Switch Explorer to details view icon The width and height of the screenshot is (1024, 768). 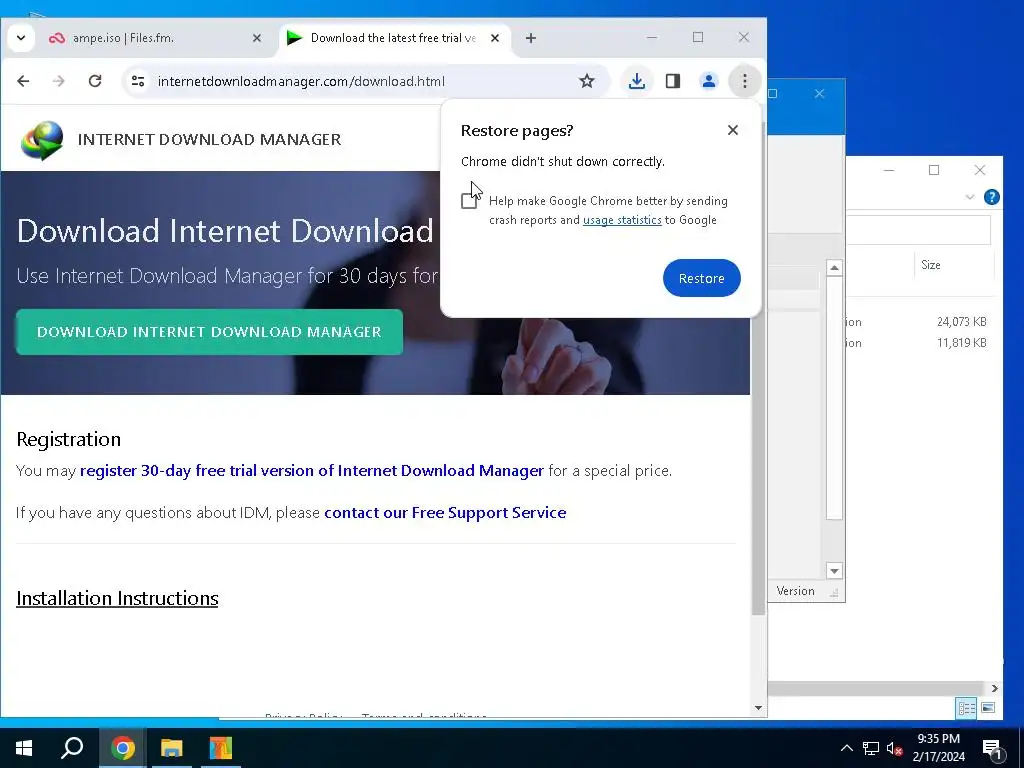point(967,707)
